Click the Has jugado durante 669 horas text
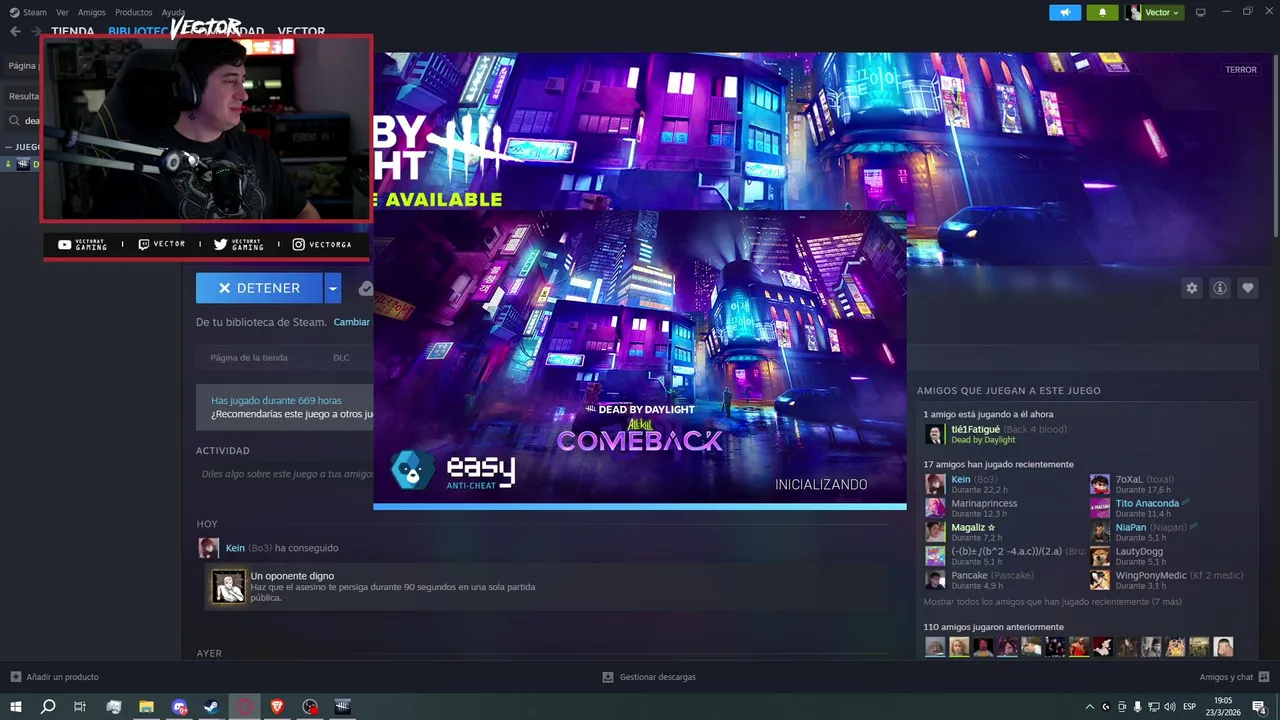The width and height of the screenshot is (1280, 720). click(276, 401)
